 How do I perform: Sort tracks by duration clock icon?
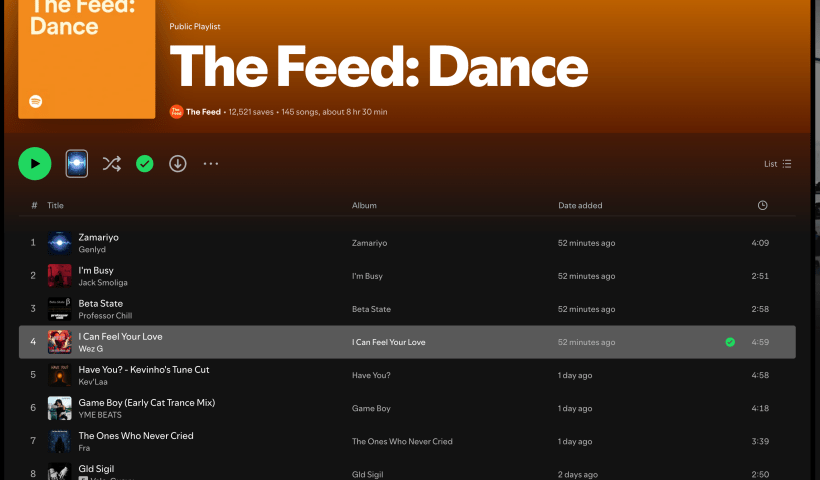click(x=763, y=205)
